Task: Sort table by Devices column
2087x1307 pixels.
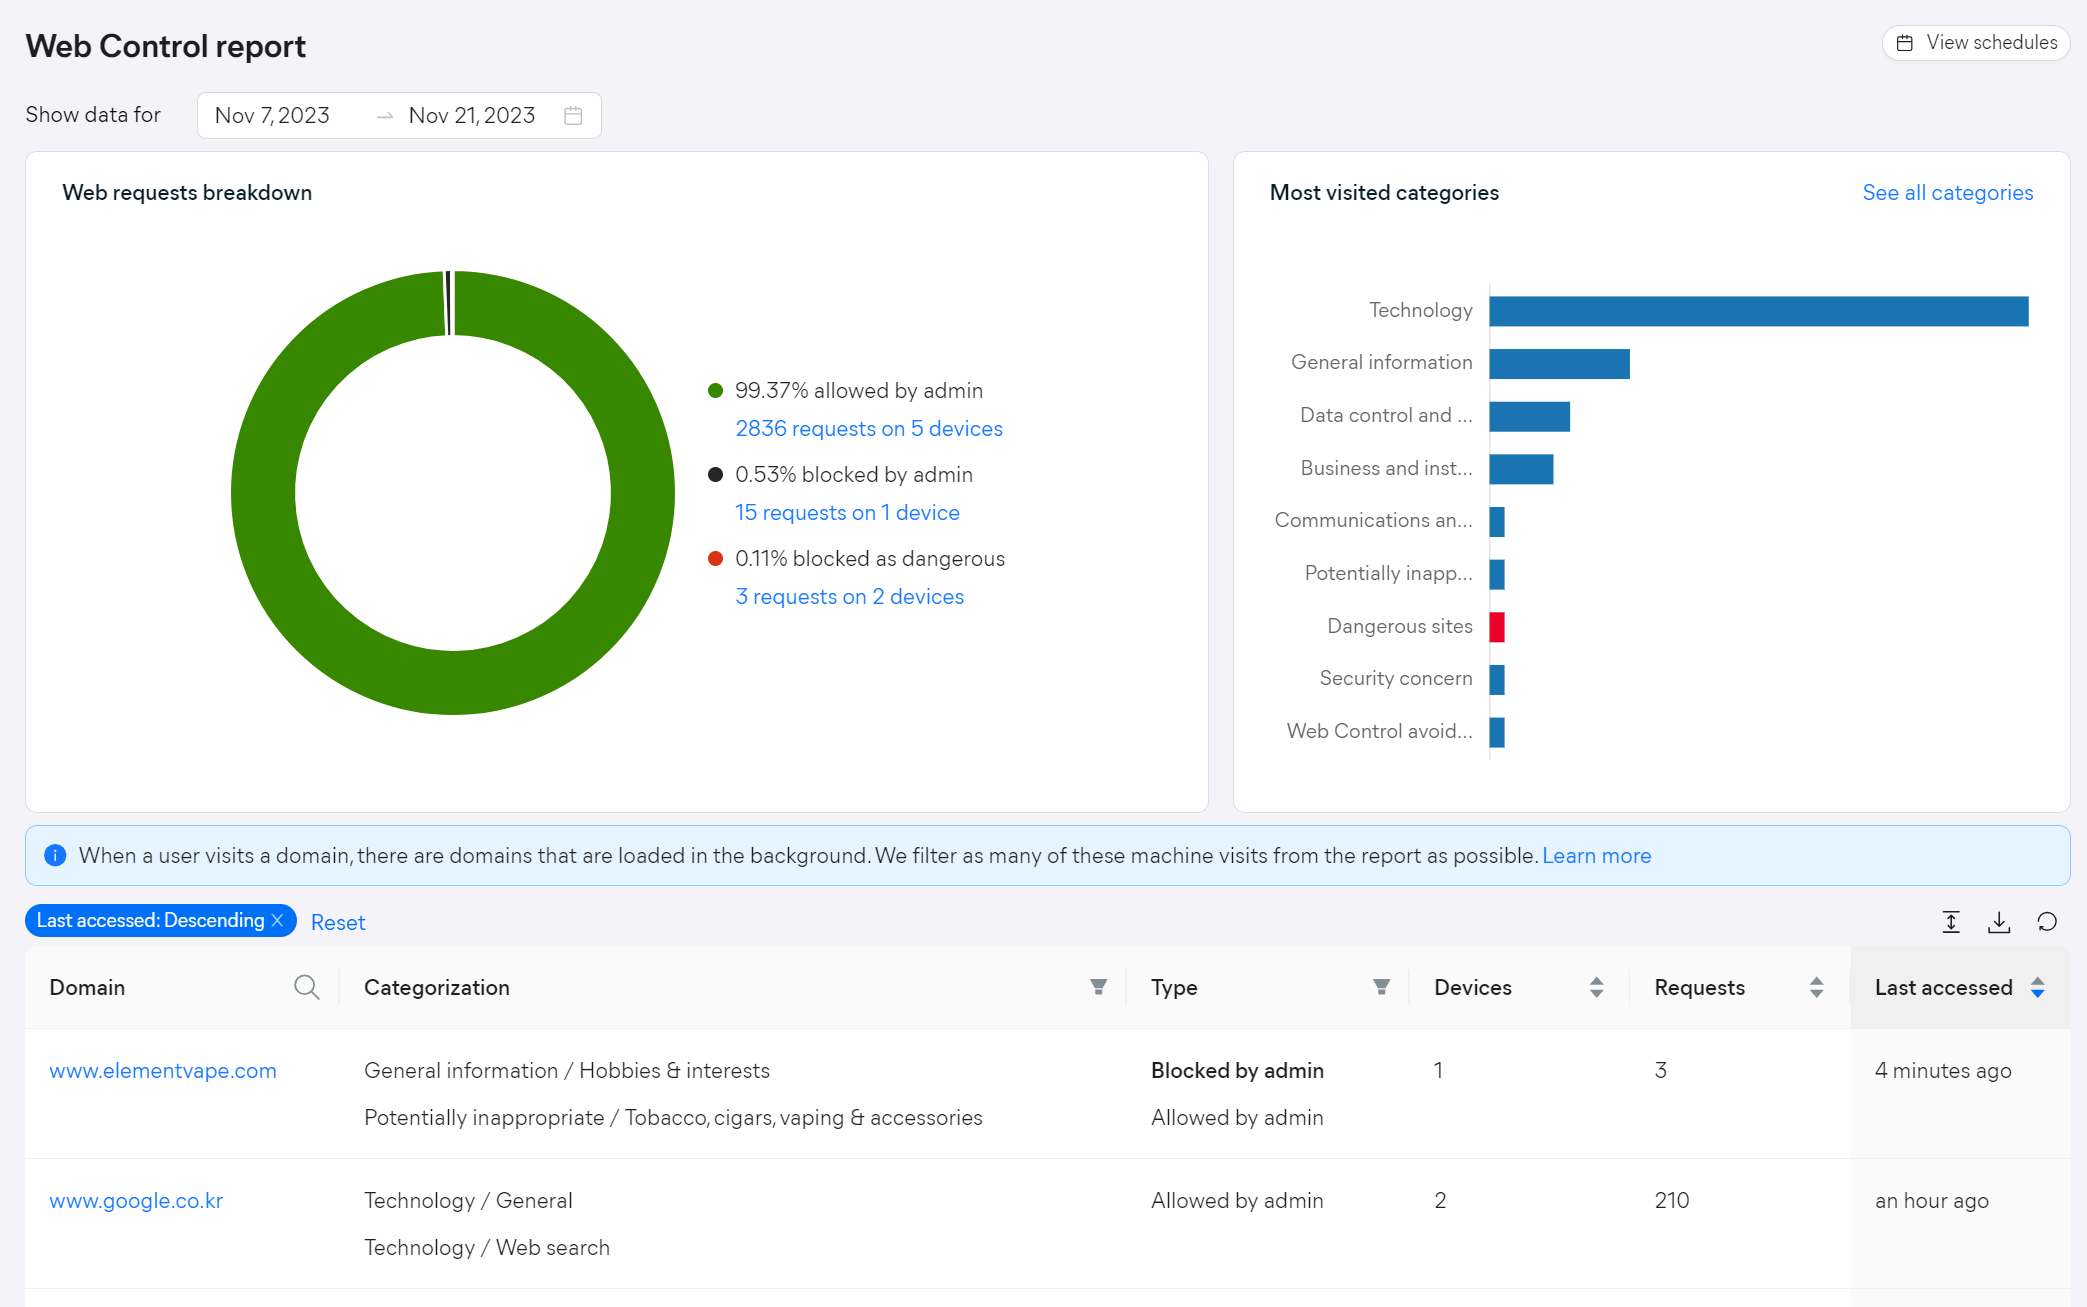Action: (x=1596, y=988)
